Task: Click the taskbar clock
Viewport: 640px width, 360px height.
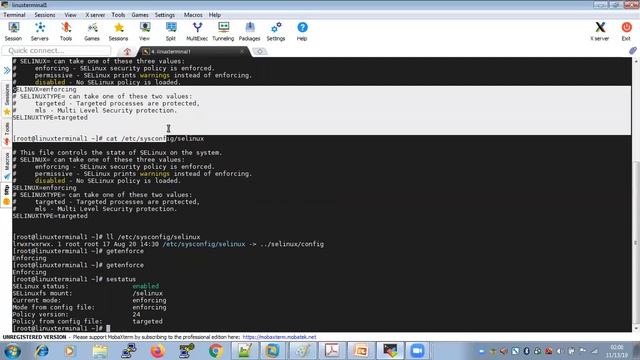Action: click(617, 351)
